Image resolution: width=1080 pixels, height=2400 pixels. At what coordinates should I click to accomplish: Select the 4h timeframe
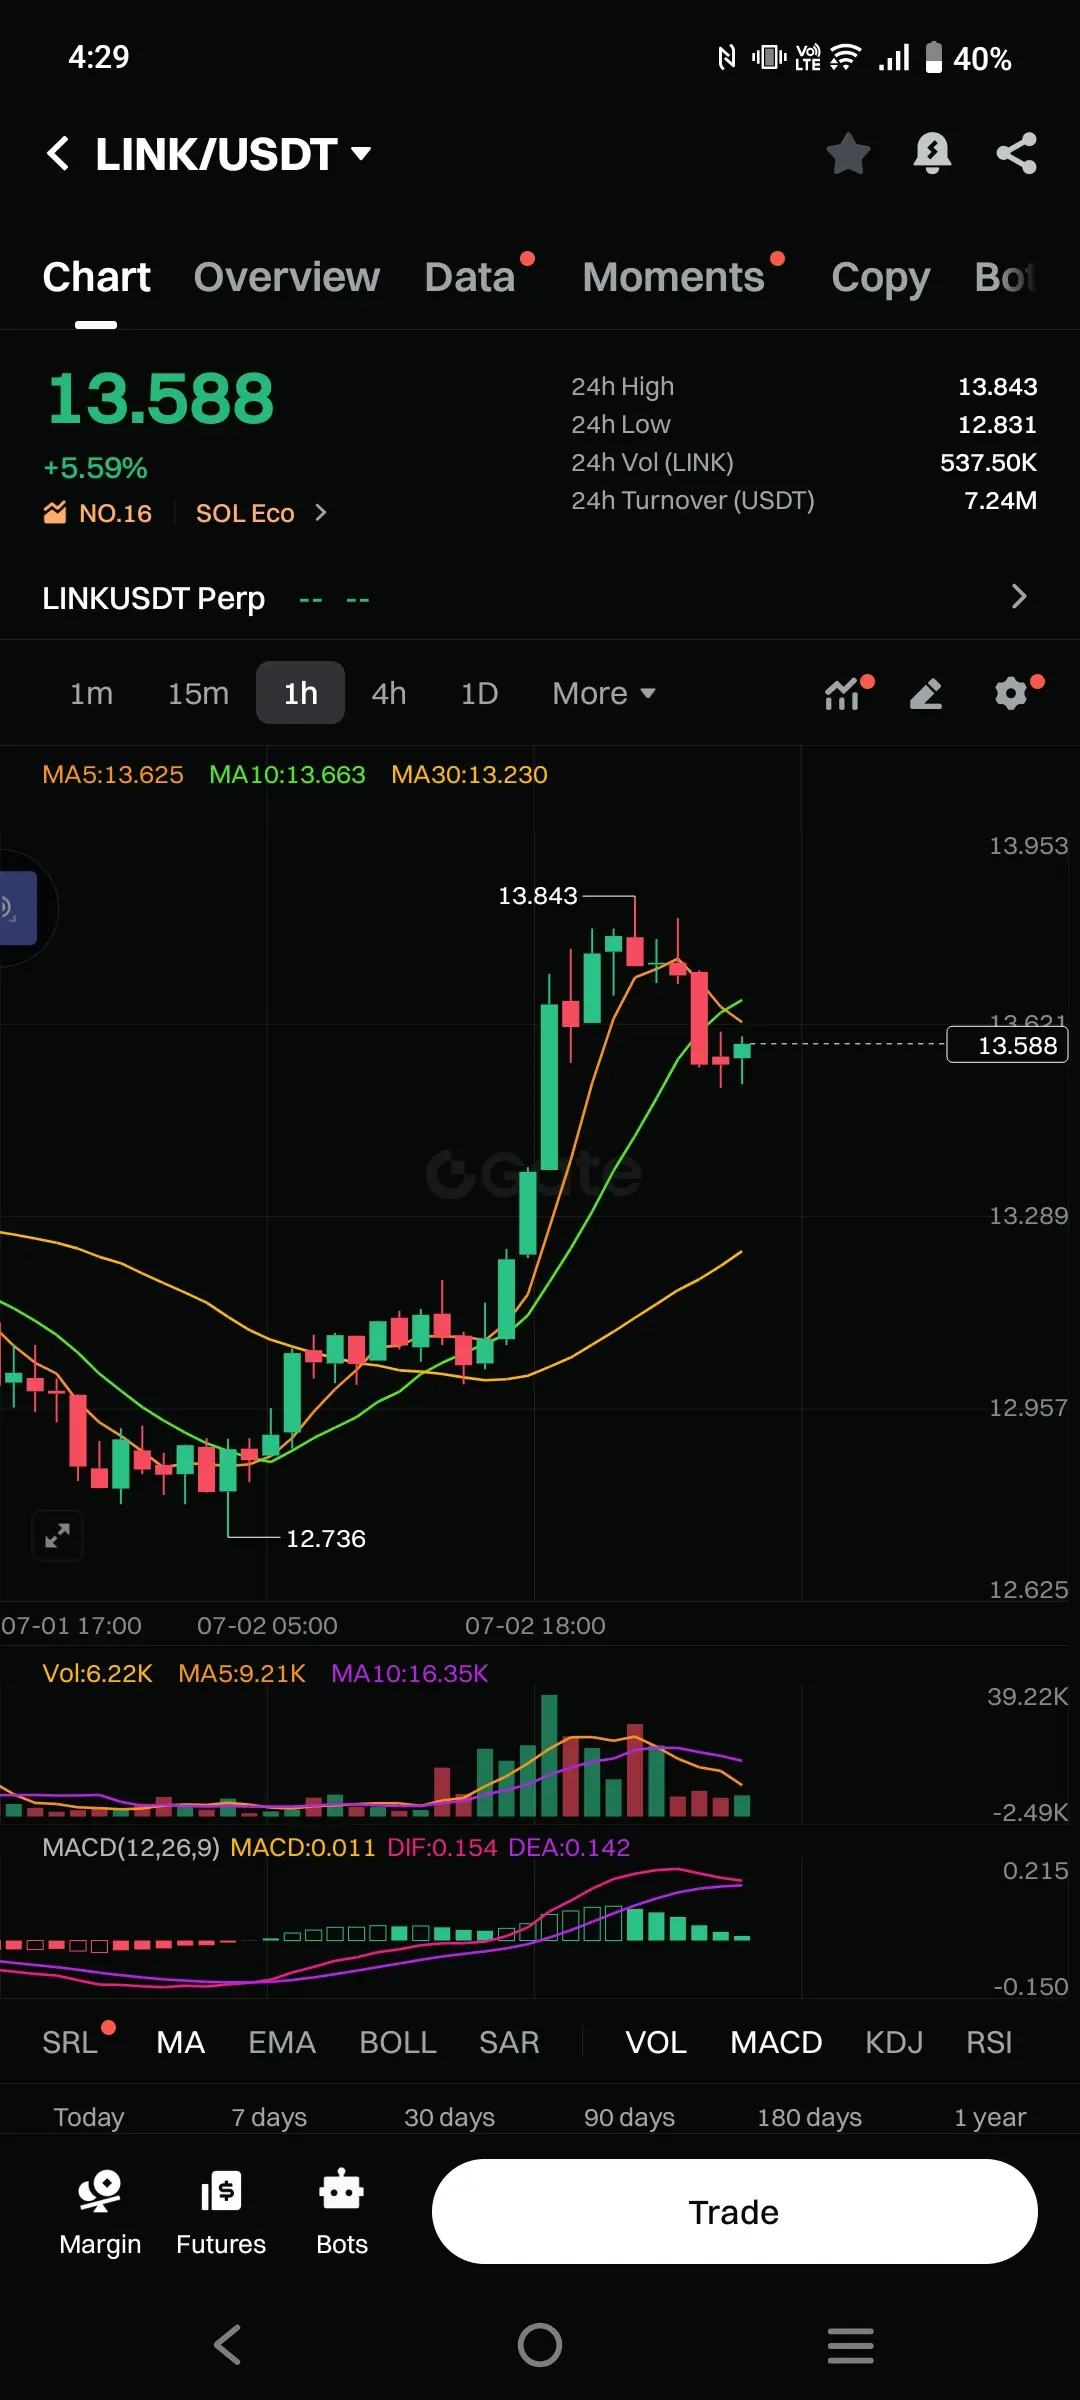pyautogui.click(x=389, y=693)
